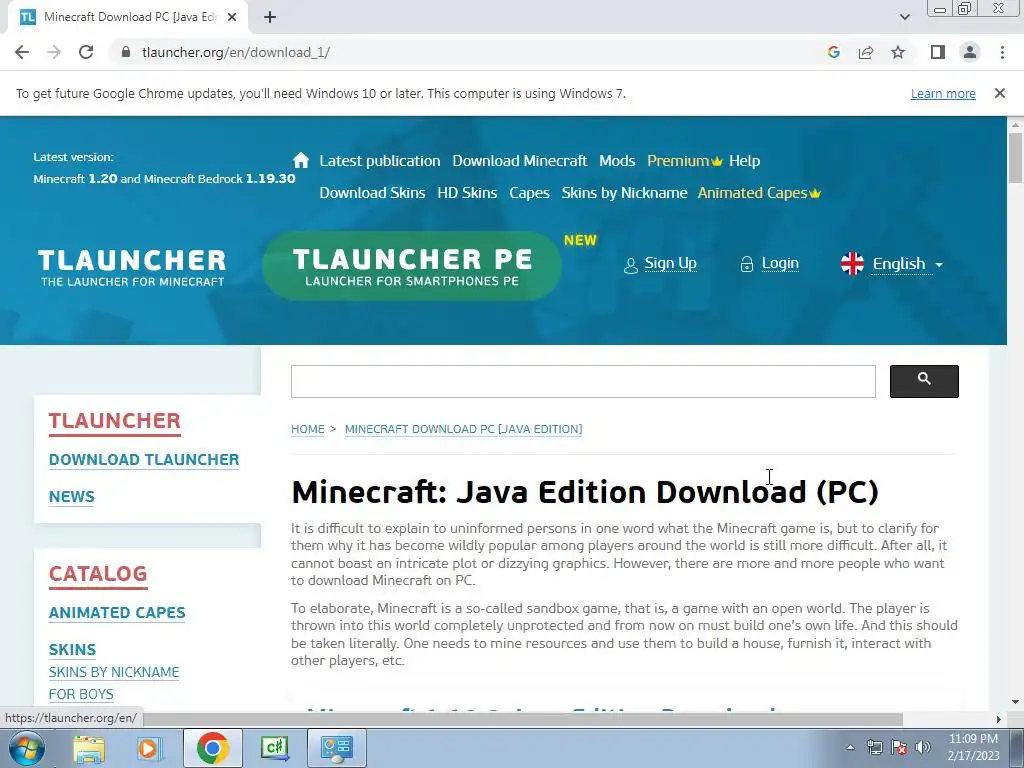Open the control panel taskbar item
Screen dimensions: 1024x768
336,748
